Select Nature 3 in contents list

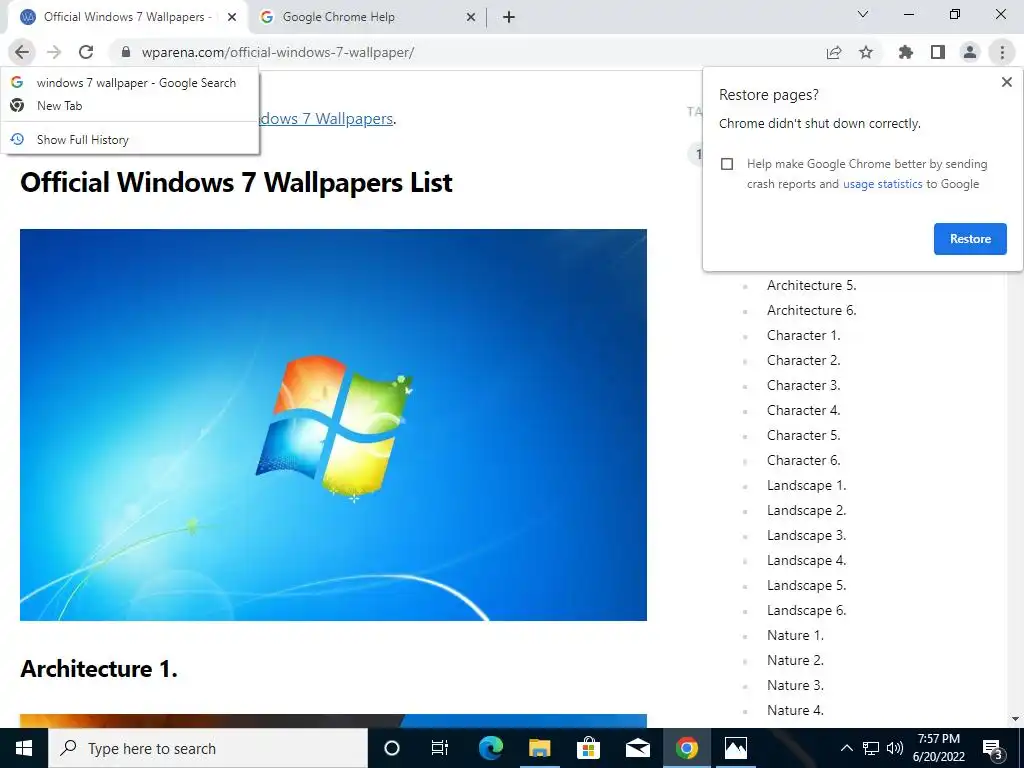click(795, 685)
